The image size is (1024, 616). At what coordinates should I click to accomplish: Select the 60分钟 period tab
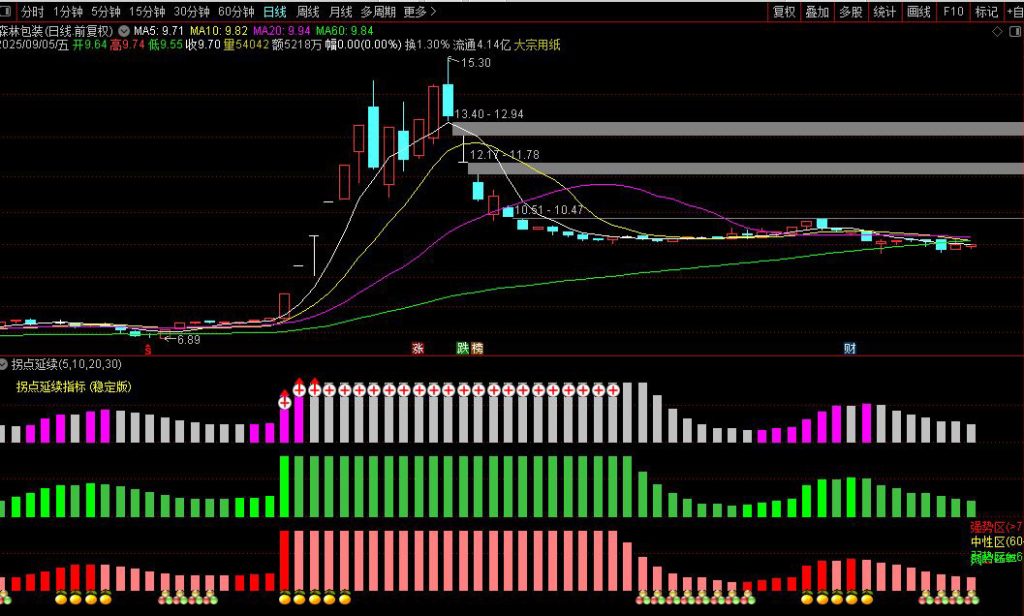[x=236, y=12]
